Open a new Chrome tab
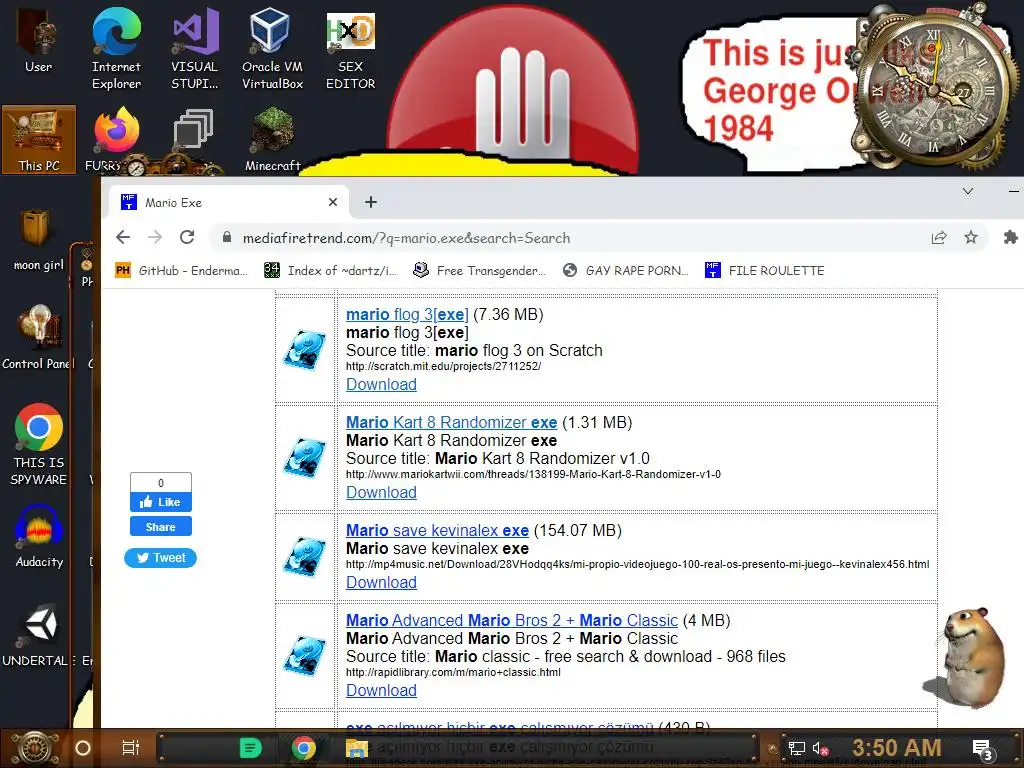Screen dimensions: 1024x768 (x=371, y=202)
